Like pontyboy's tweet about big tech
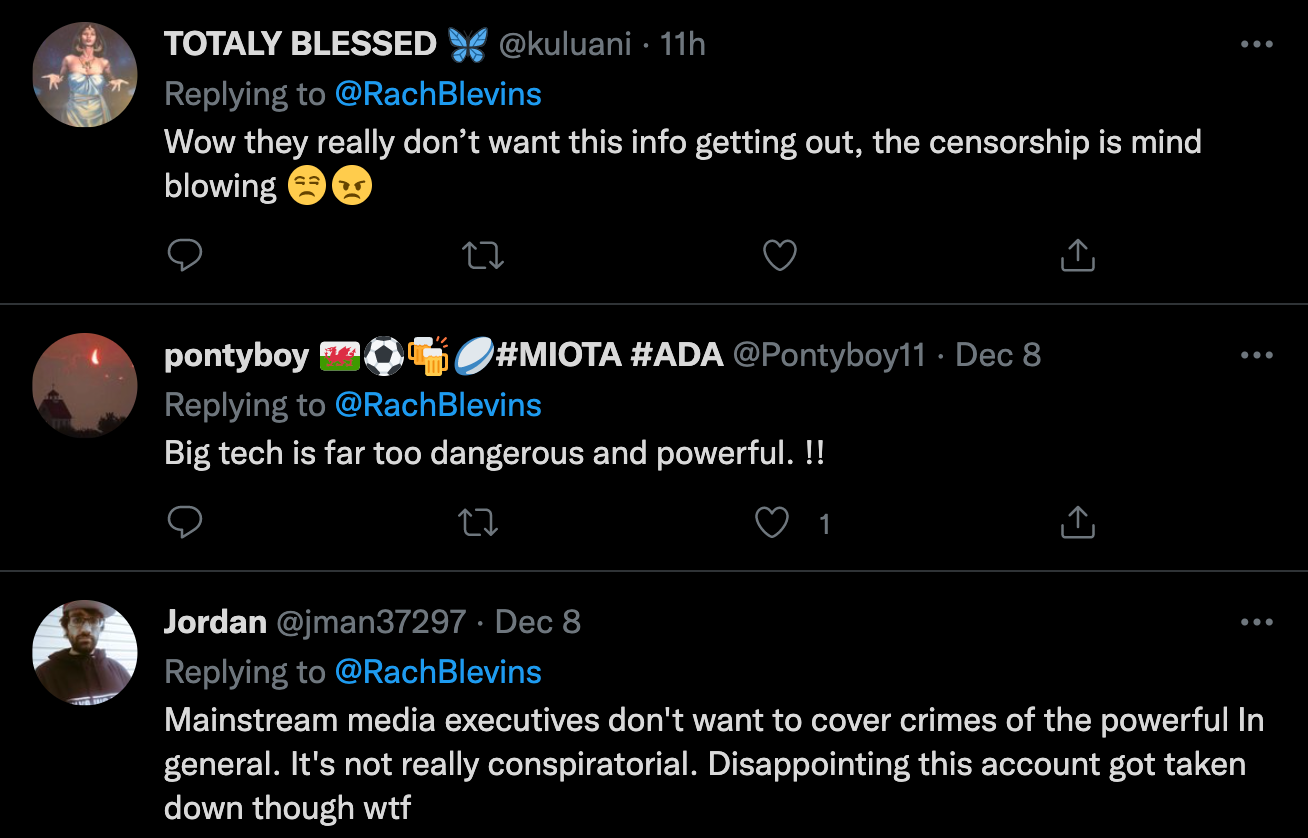Image resolution: width=1308 pixels, height=838 pixels. [770, 521]
